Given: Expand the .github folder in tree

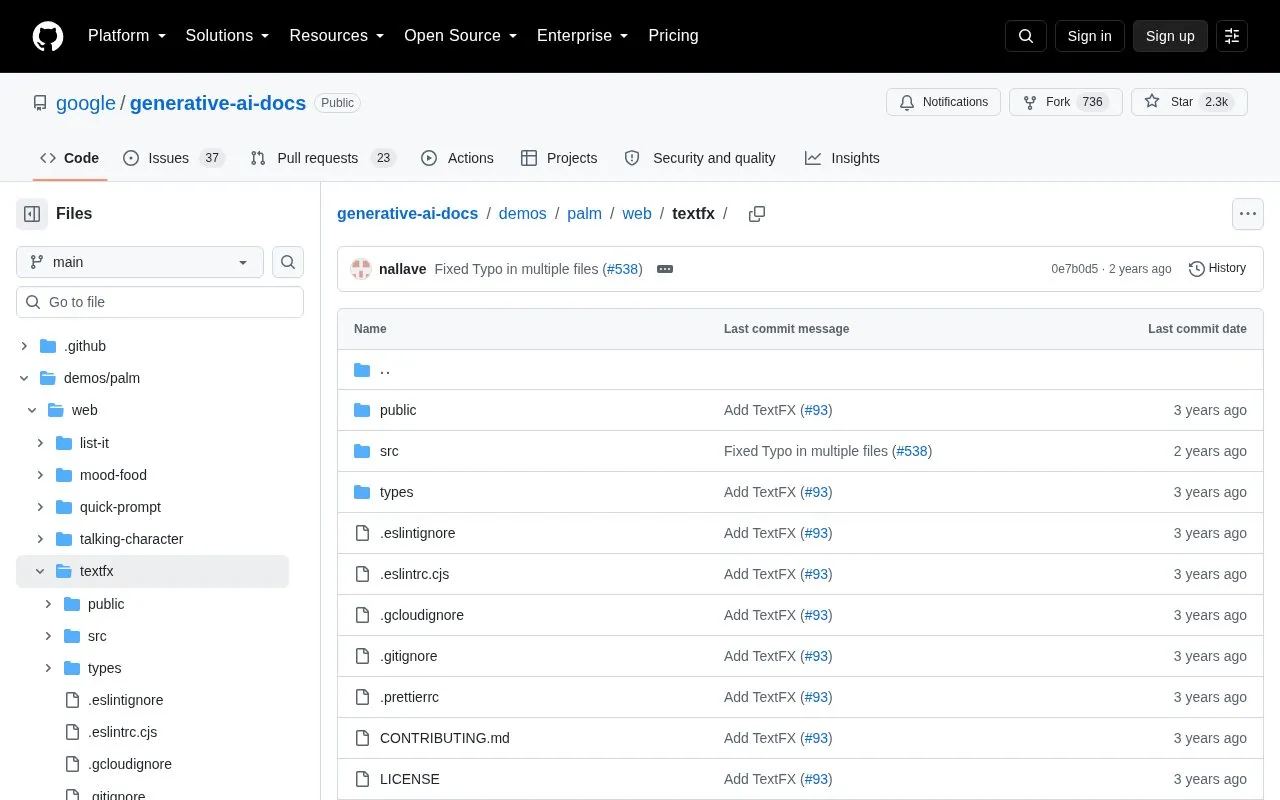Looking at the screenshot, I should [24, 346].
